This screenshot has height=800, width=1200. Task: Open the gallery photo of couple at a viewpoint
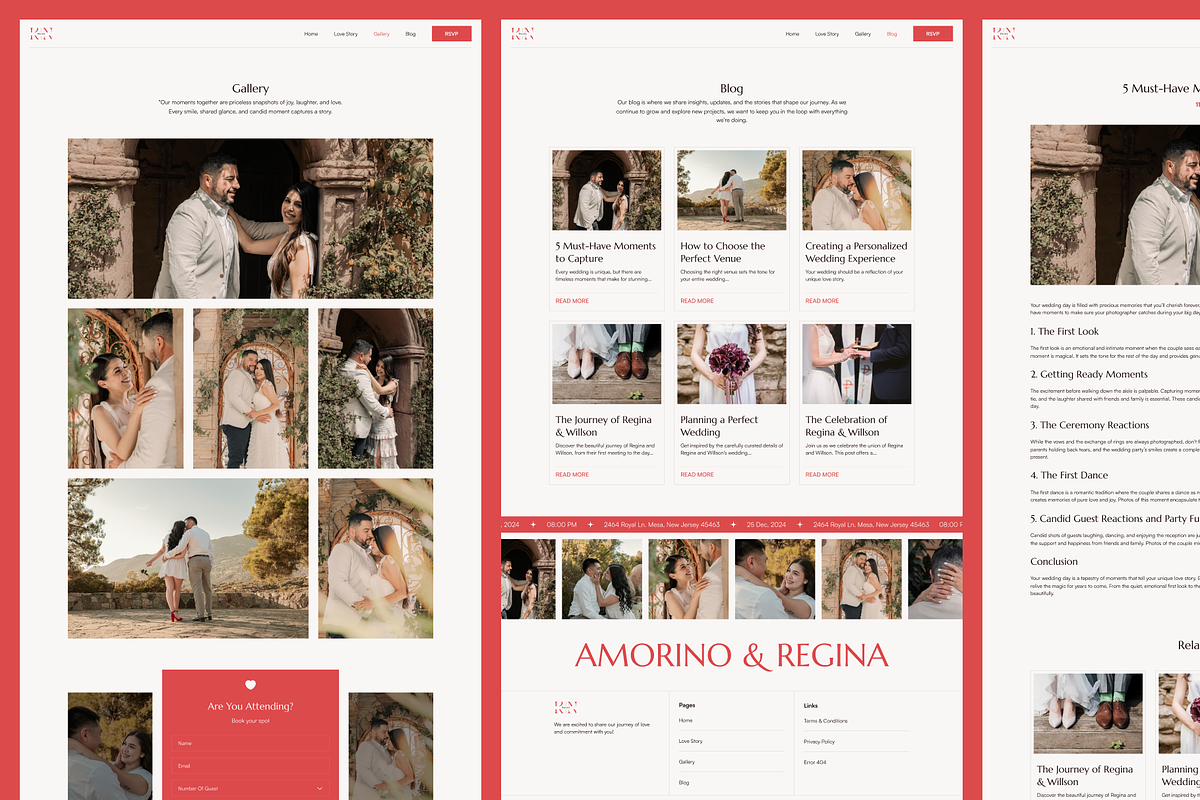188,558
